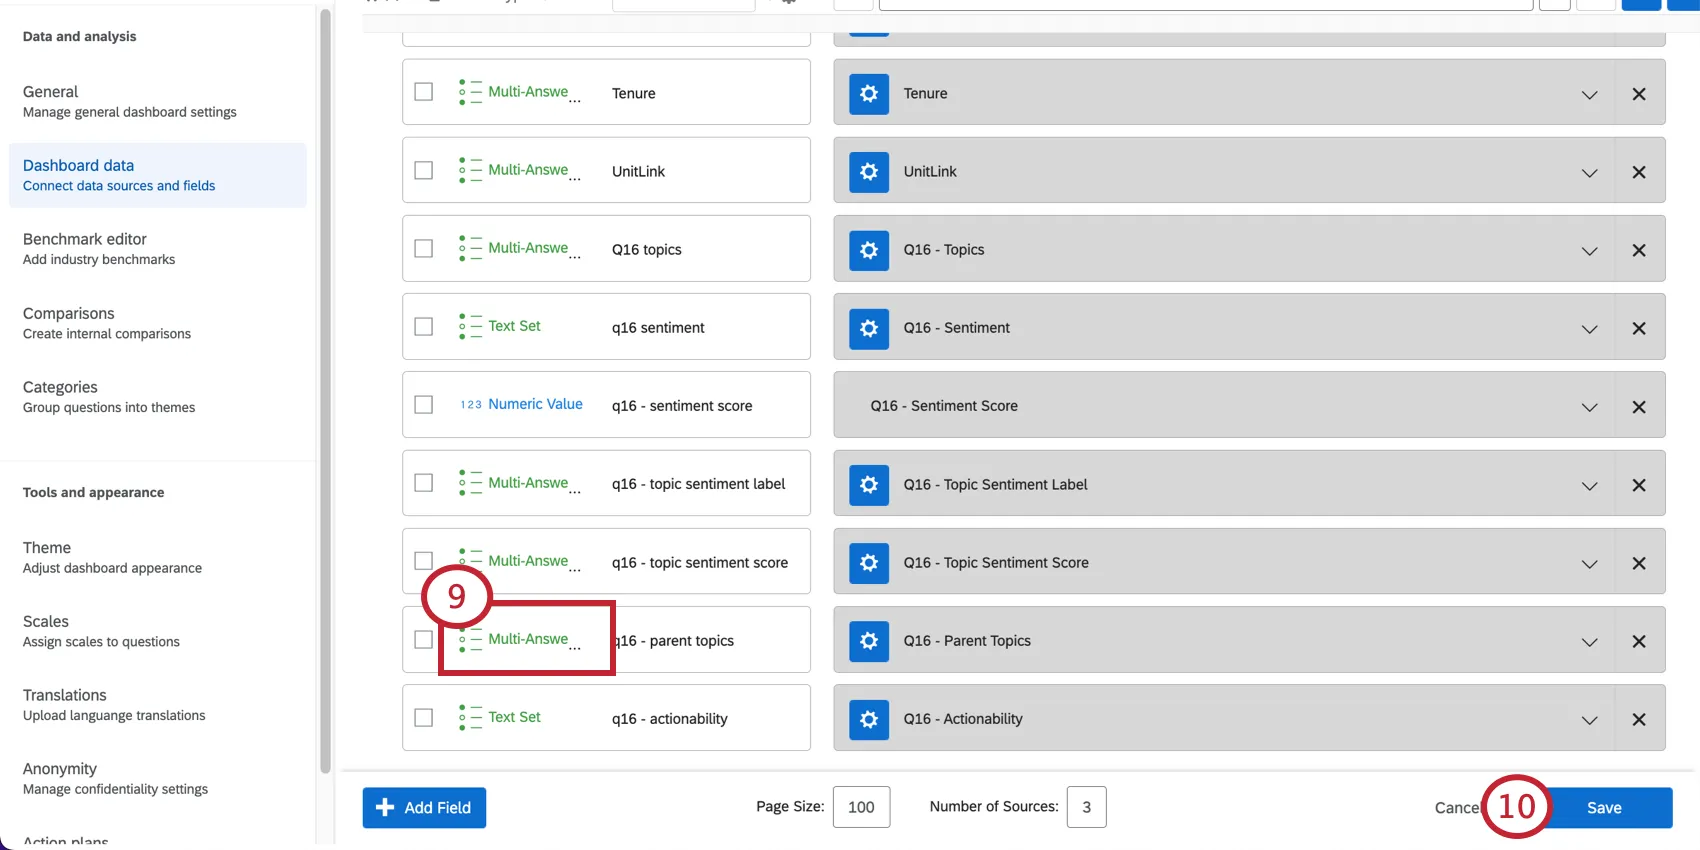The width and height of the screenshot is (1700, 850).
Task: Click gear icon for Q16 - Actionability
Action: click(x=868, y=719)
